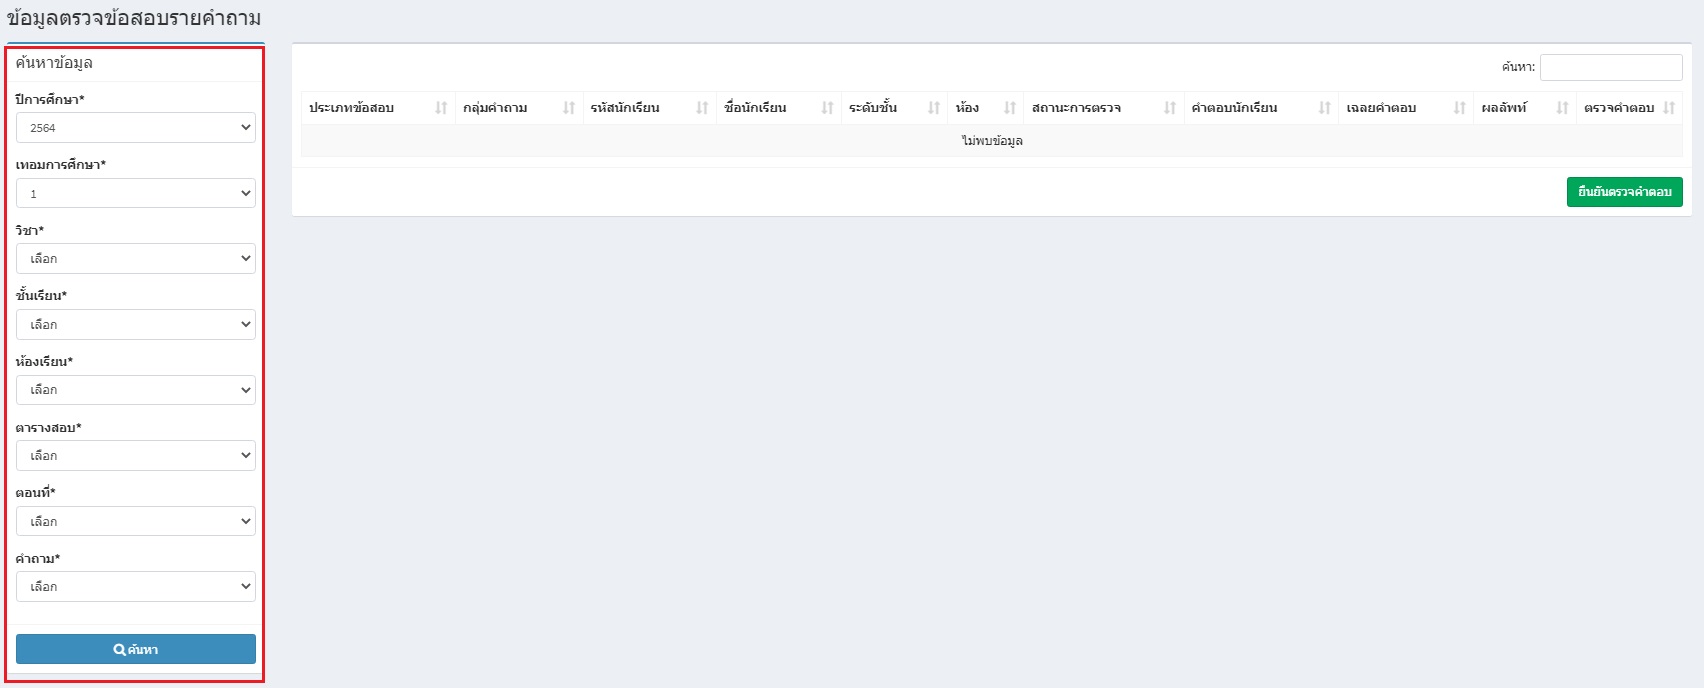Screen dimensions: 1704x688
Task: Click the ไม่พบข้อมูล empty table message
Action: coord(992,141)
